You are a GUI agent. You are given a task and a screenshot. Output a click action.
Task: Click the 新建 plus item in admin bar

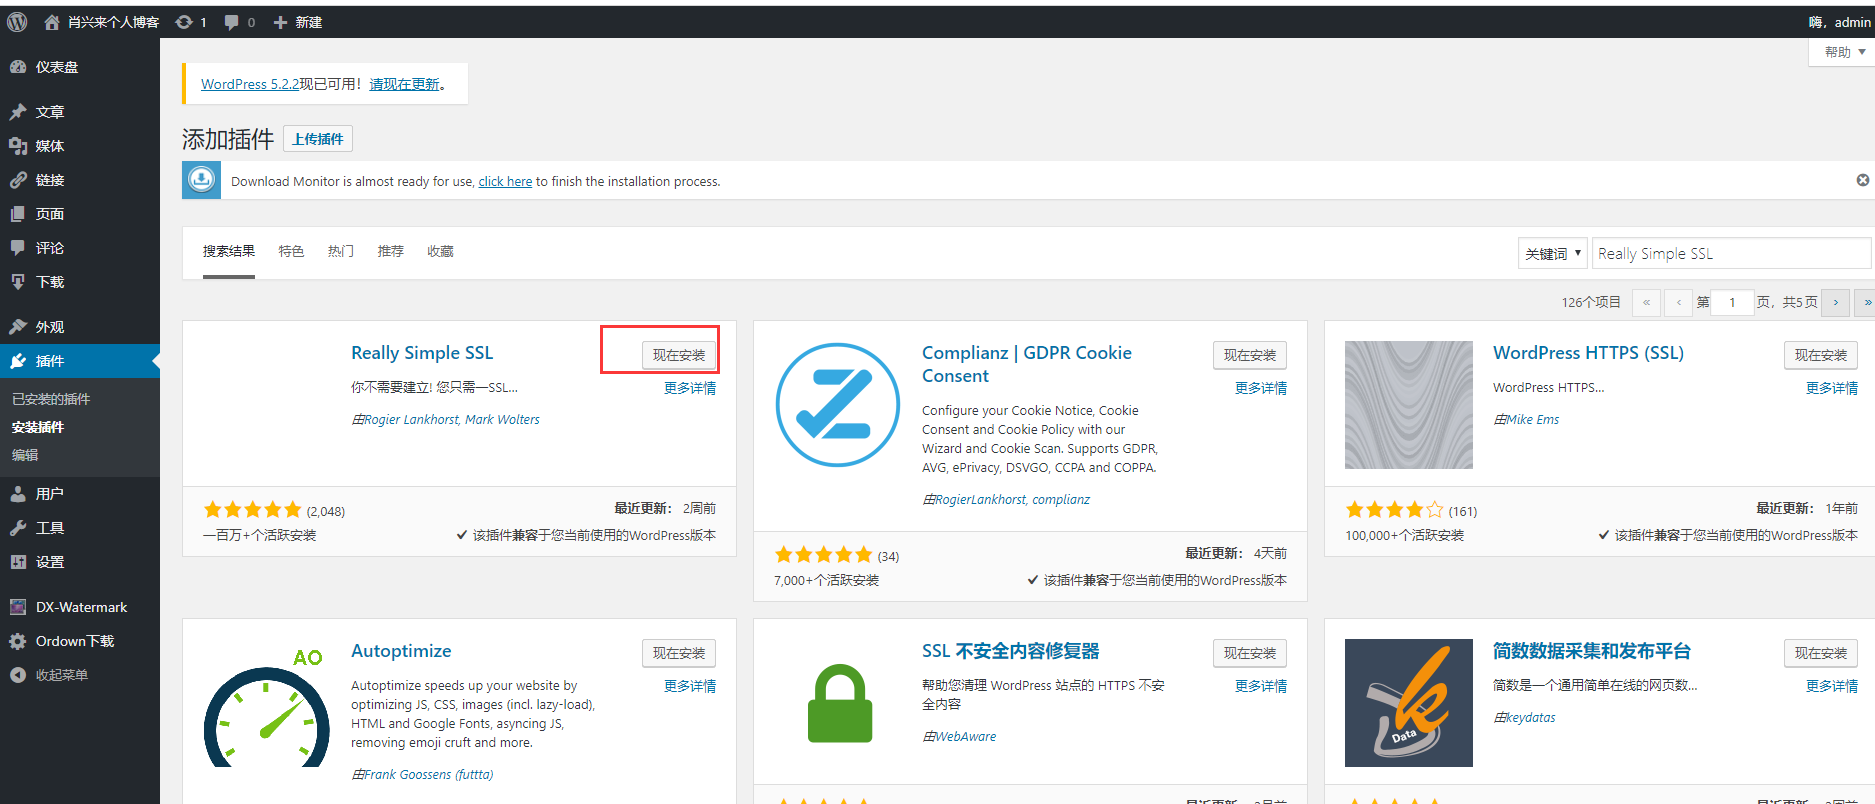298,22
